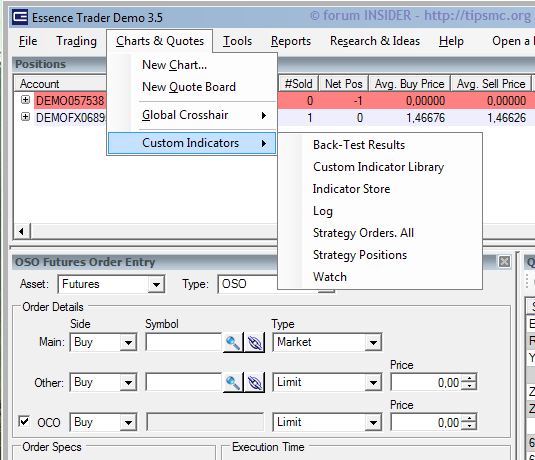The height and width of the screenshot is (460, 535).
Task: Open the Reports menu
Action: 291,41
